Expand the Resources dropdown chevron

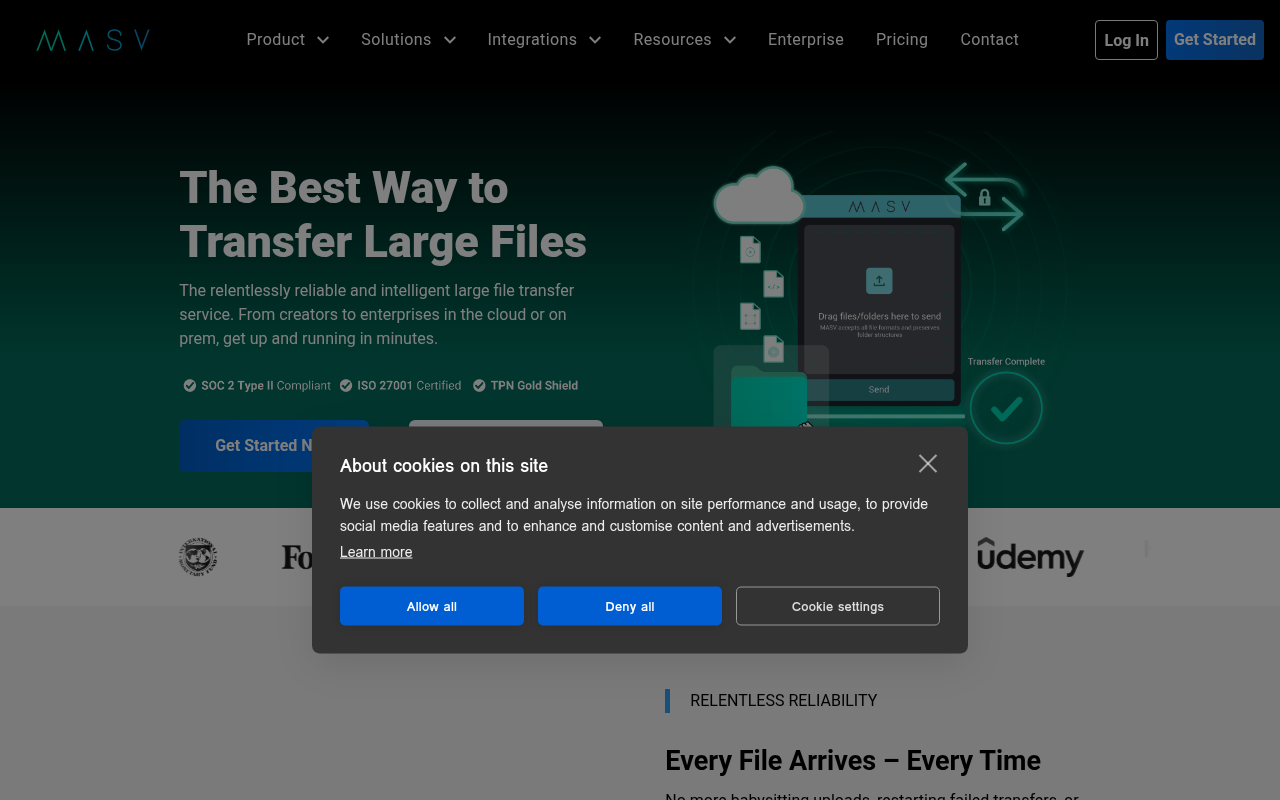tap(730, 40)
